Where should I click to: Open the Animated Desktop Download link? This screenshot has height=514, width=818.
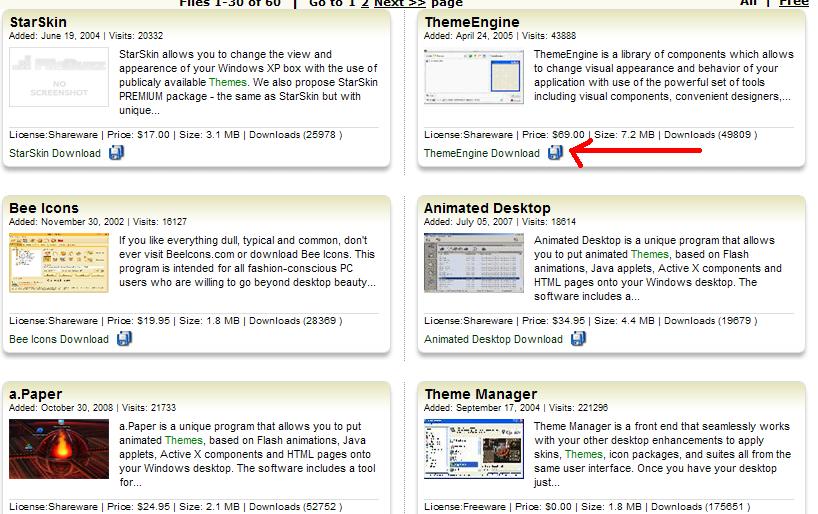click(493, 339)
